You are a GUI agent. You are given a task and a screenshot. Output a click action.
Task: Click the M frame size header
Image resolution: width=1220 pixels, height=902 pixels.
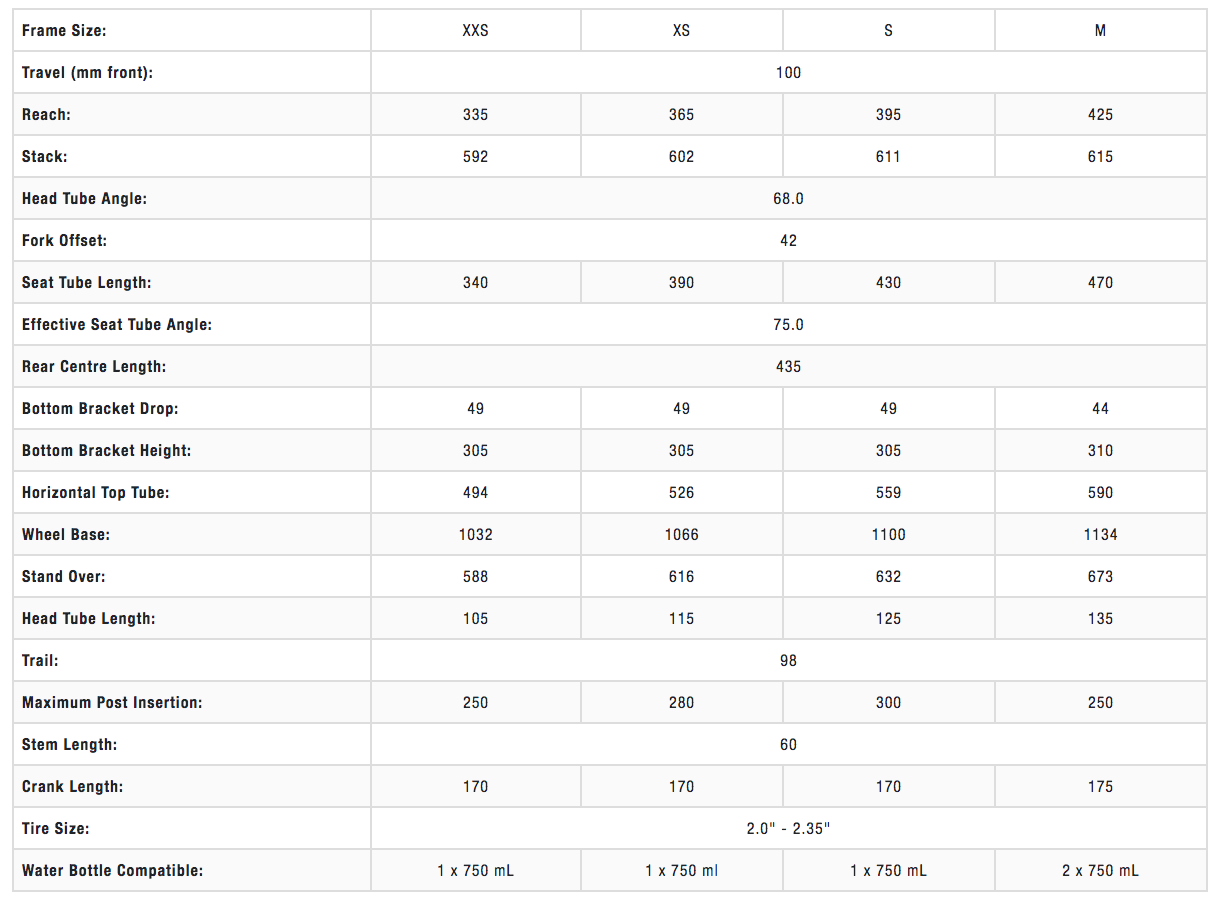[x=1100, y=30]
